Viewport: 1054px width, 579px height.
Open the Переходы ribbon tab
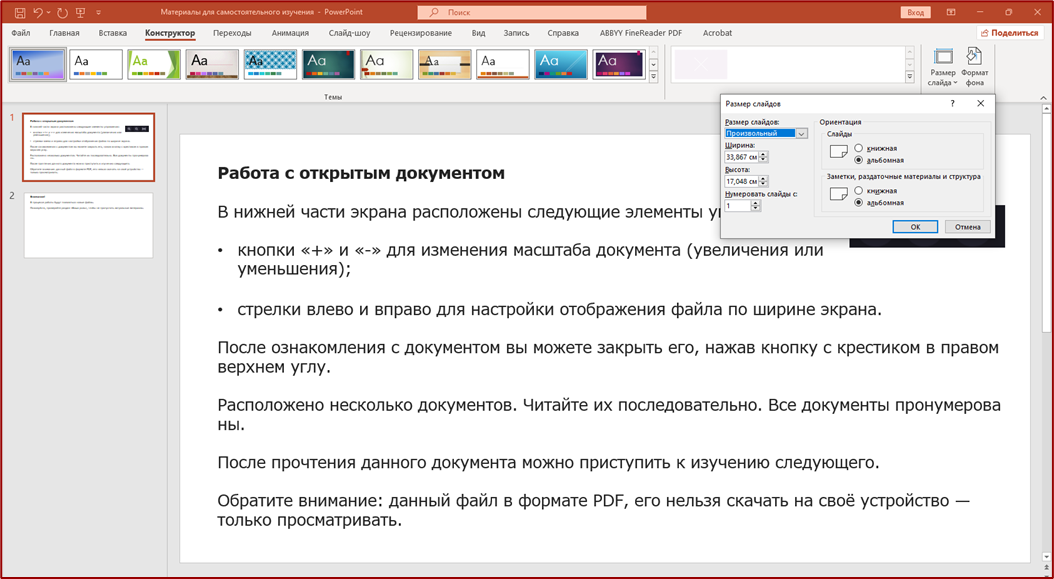[x=232, y=33]
